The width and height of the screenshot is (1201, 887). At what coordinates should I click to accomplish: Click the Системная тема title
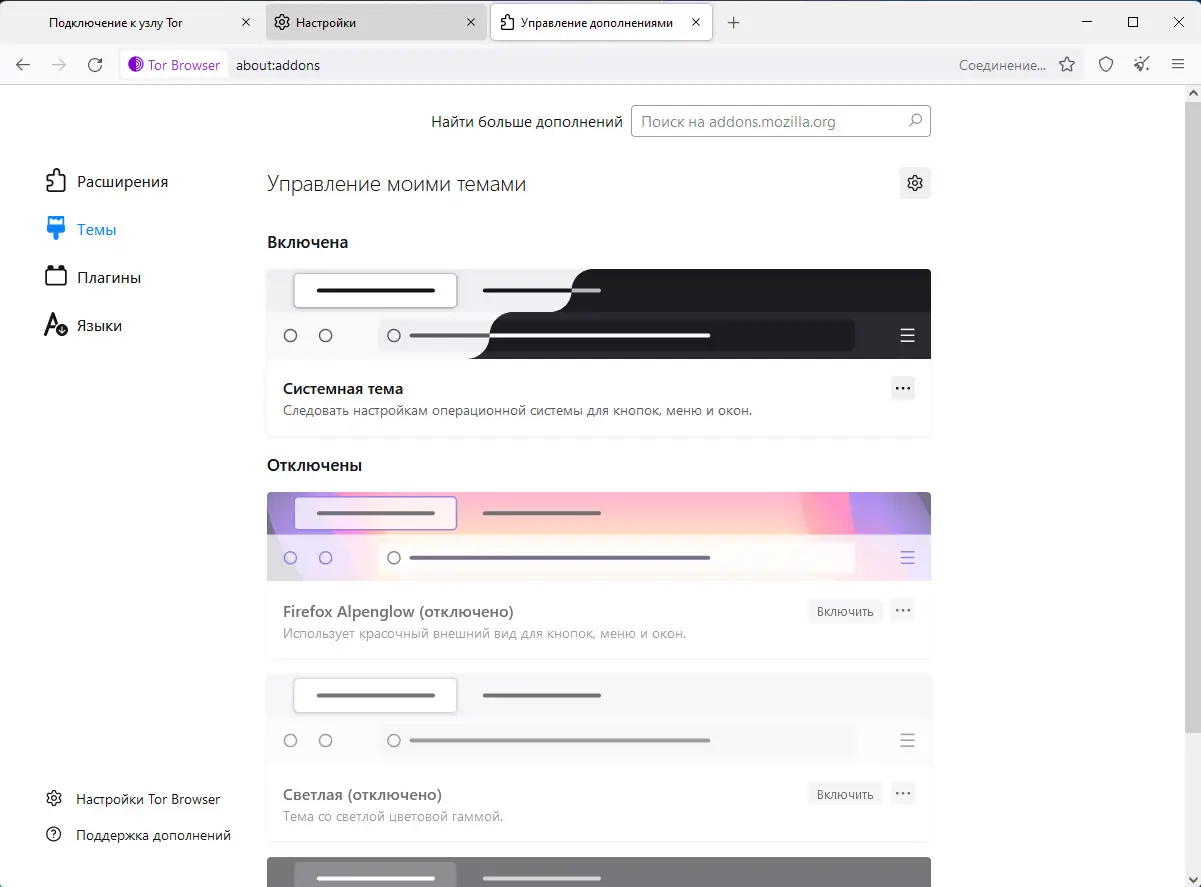click(343, 388)
